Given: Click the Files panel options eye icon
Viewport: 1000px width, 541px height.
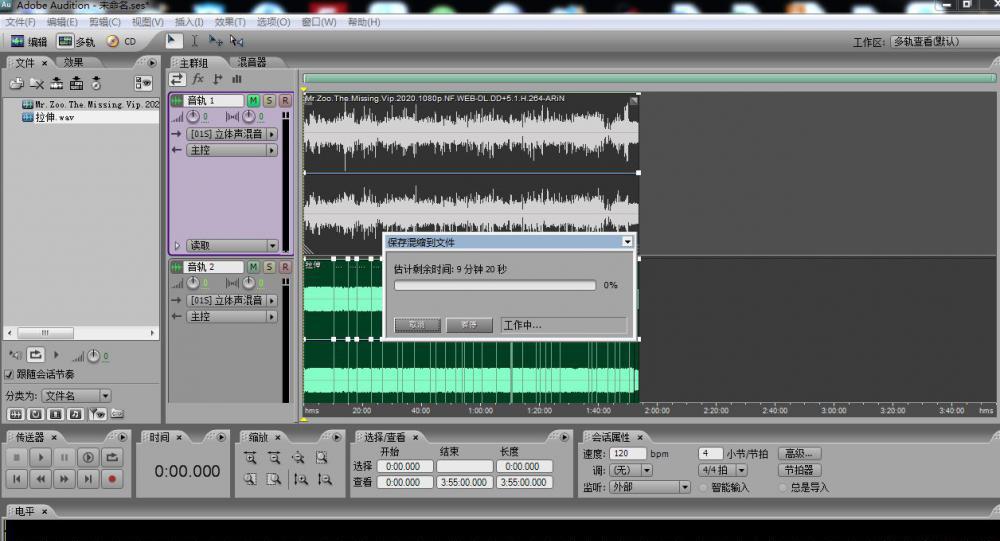Looking at the screenshot, I should [x=143, y=83].
